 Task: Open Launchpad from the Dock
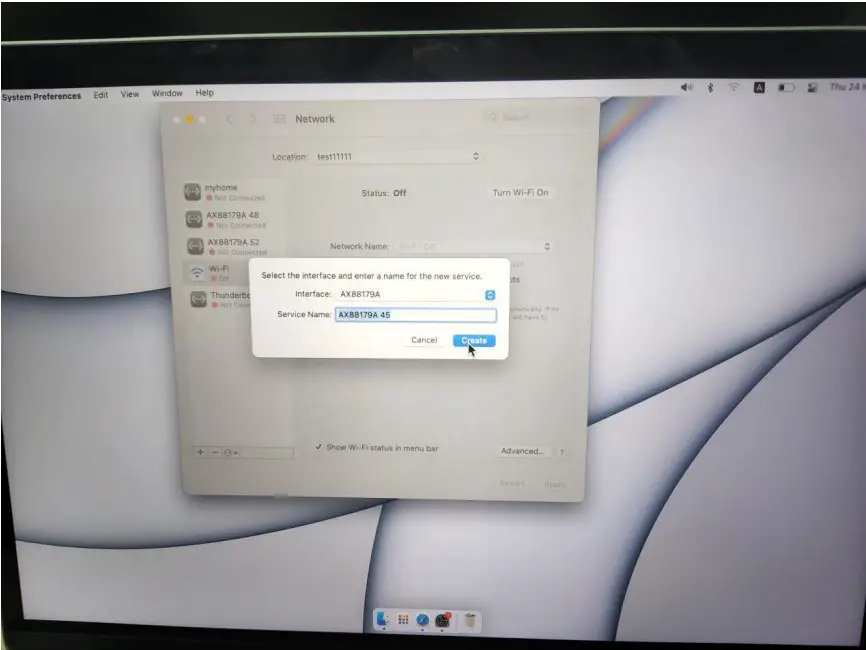(x=403, y=620)
